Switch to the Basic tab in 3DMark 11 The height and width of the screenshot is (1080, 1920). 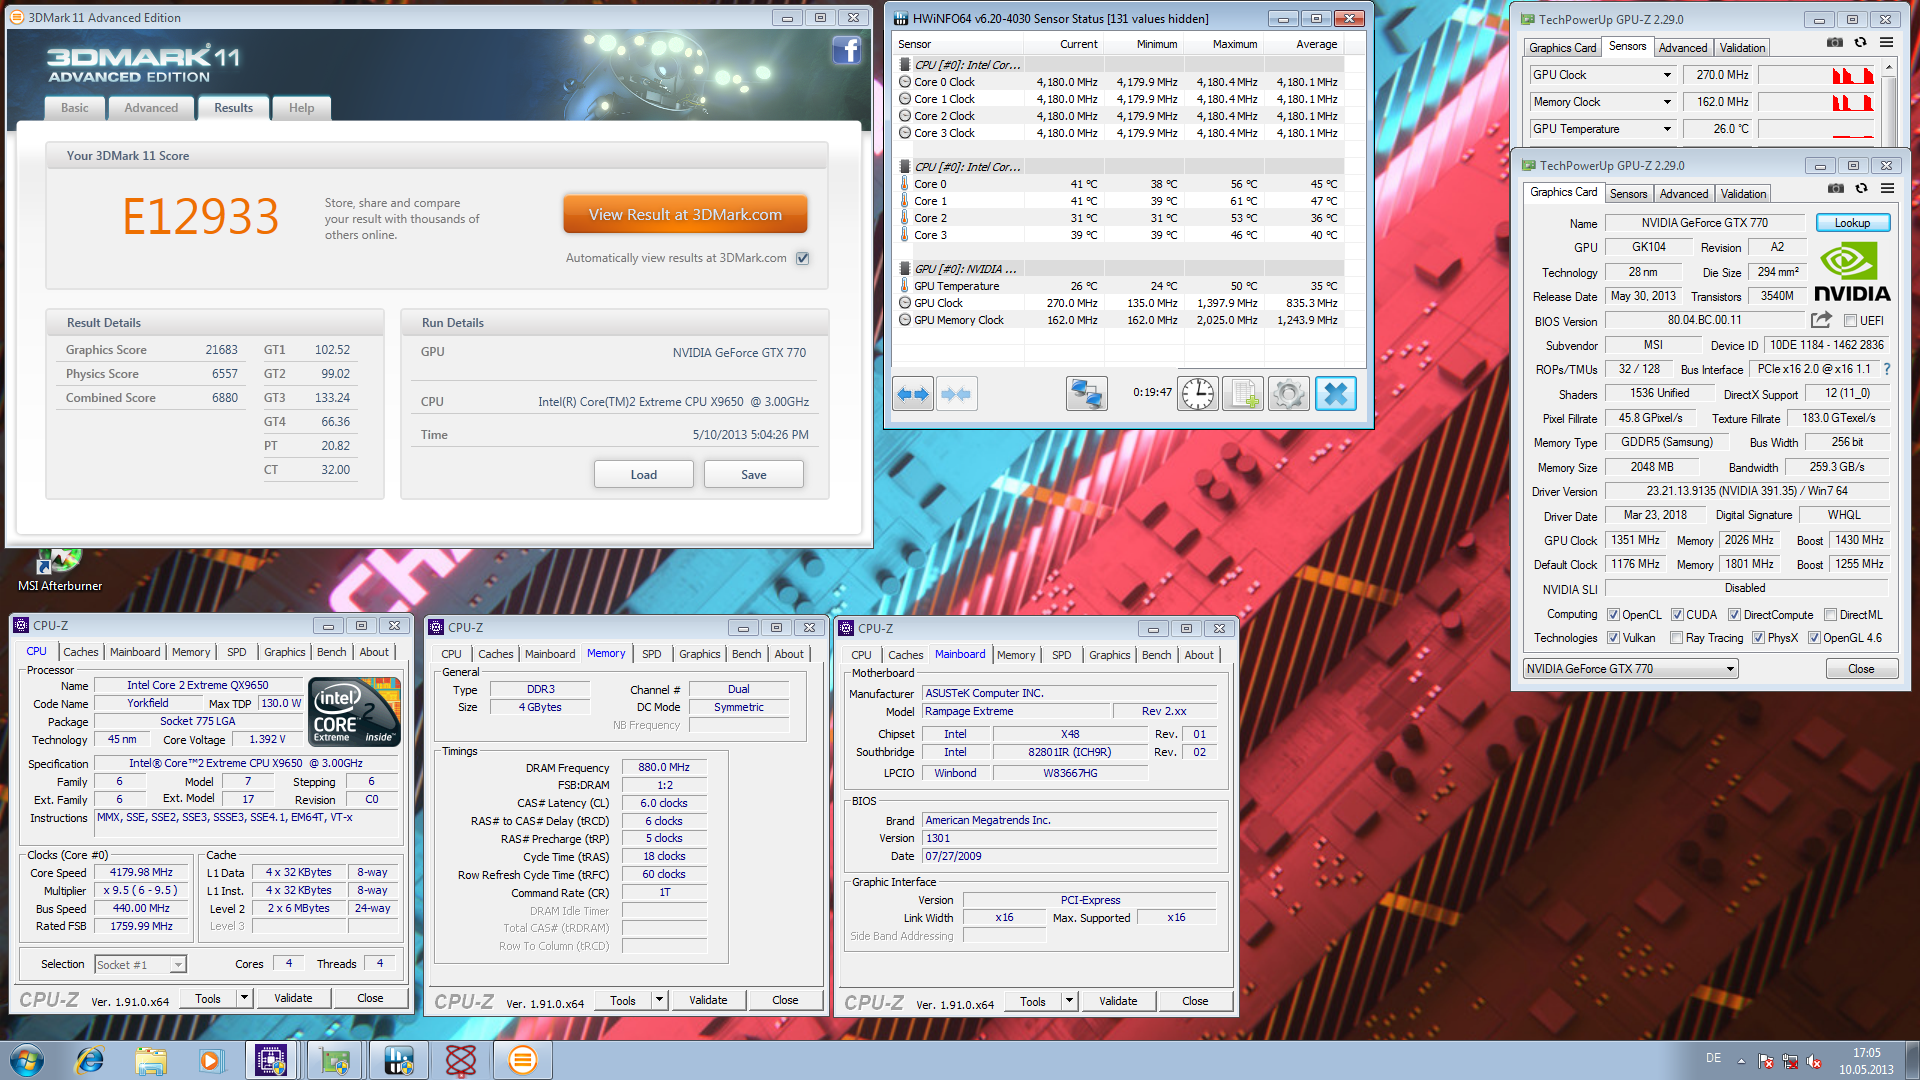[x=75, y=108]
